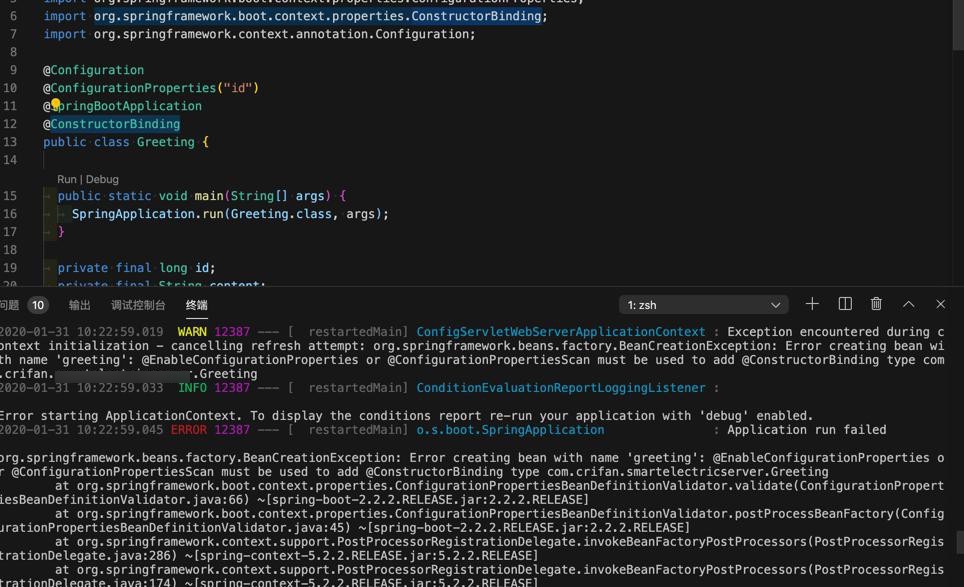Viewport: 964px width, 587px height.
Task: Split the terminal panel
Action: [x=845, y=304]
